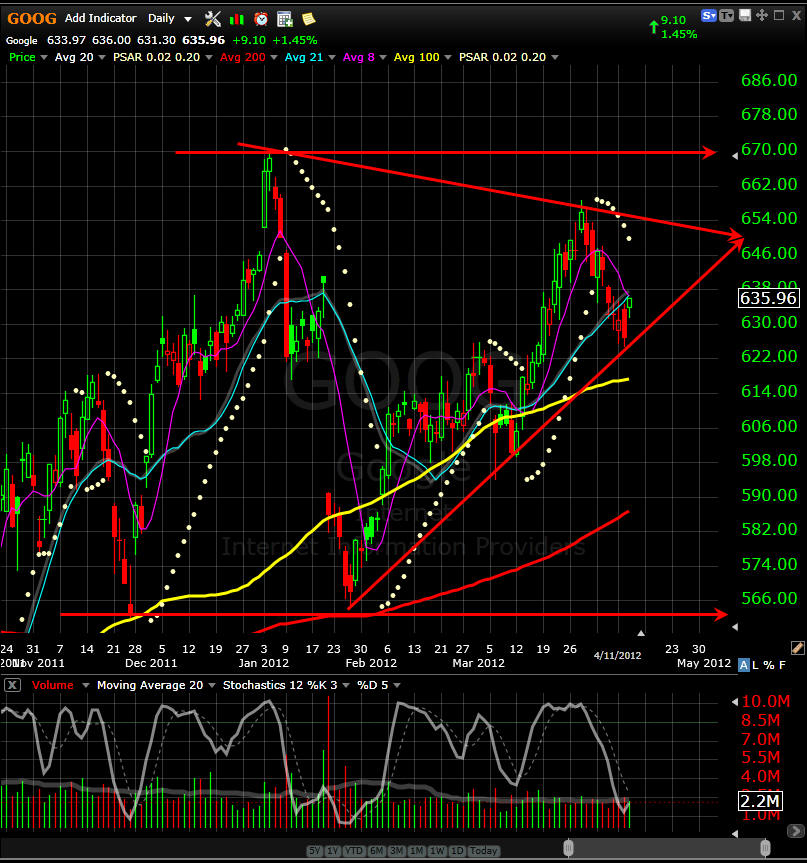Click the white triangle date marker
Image resolution: width=807 pixels, height=863 pixels.
tap(641, 633)
